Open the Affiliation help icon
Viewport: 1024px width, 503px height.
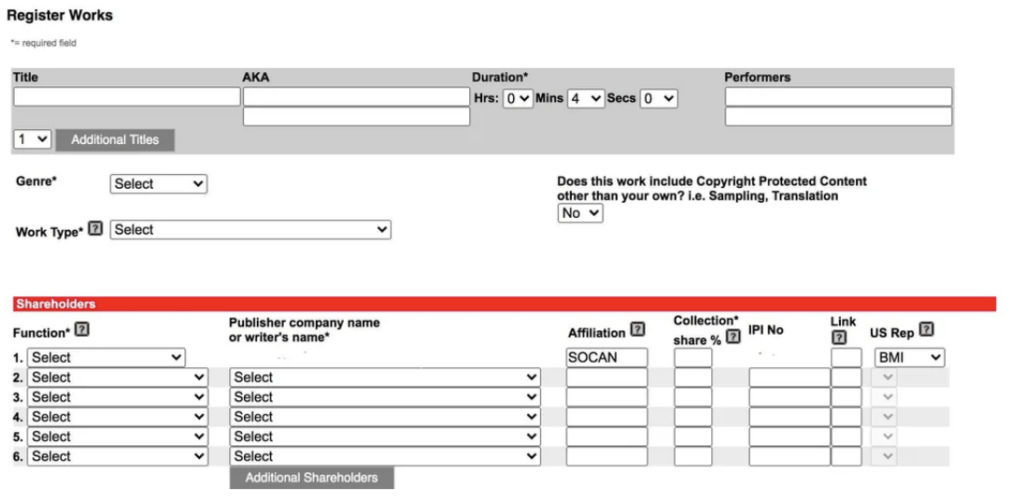(638, 330)
